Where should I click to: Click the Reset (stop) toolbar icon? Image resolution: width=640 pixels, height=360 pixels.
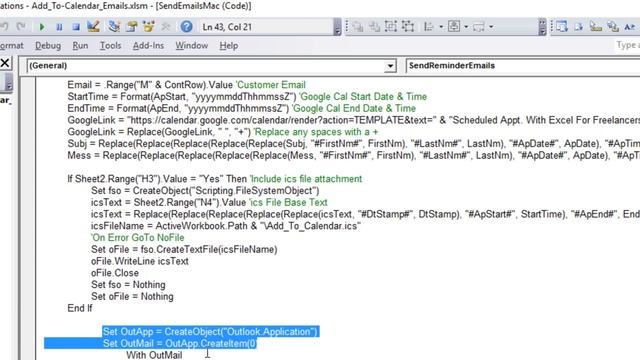point(76,27)
